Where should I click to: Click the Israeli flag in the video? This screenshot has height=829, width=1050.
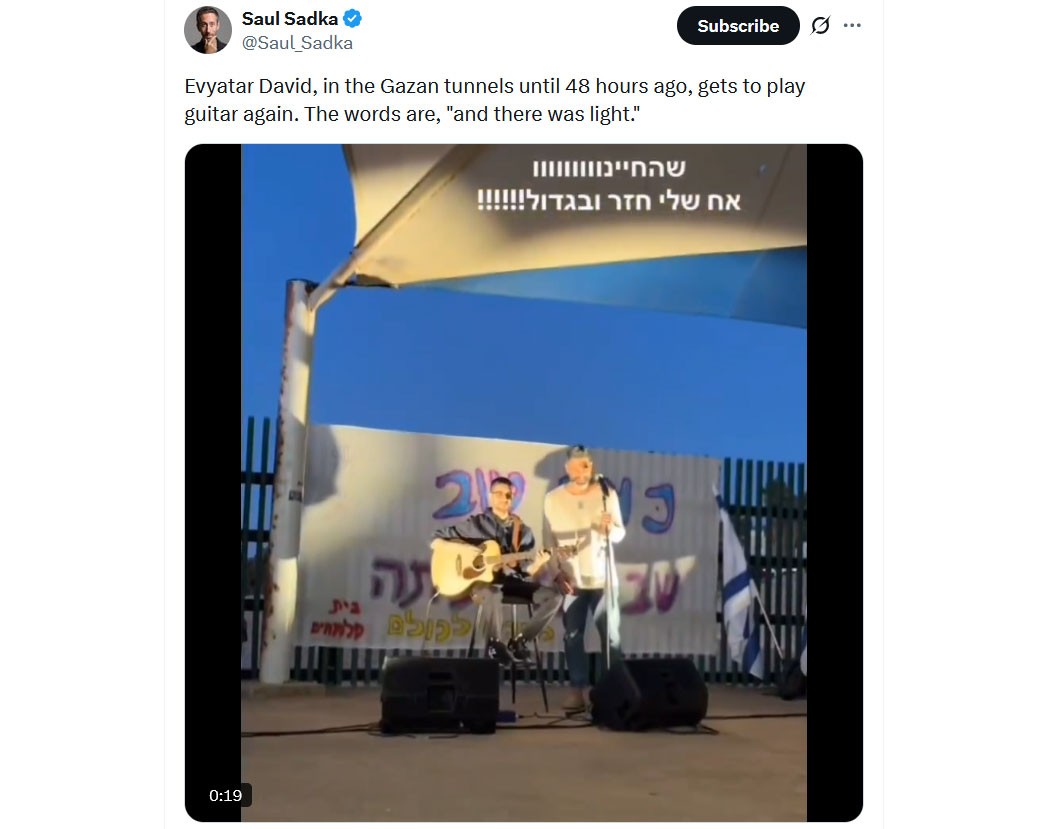[735, 580]
